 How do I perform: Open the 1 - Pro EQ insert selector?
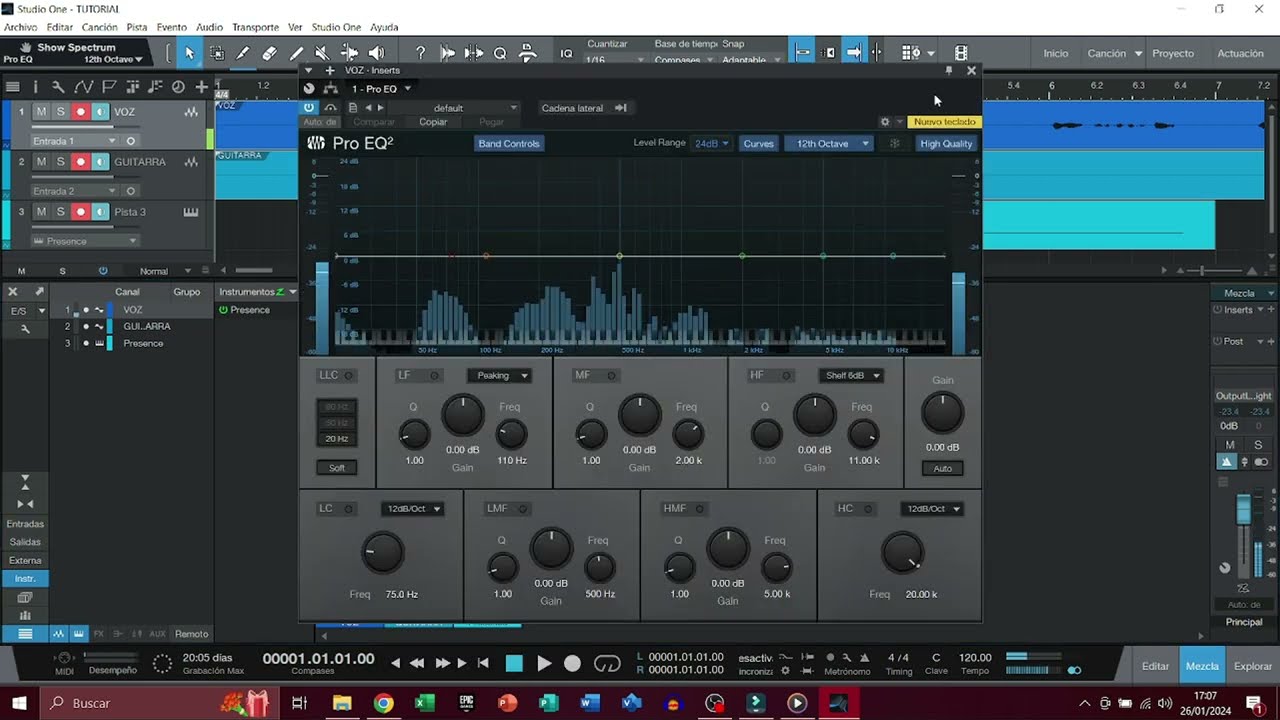[x=381, y=89]
